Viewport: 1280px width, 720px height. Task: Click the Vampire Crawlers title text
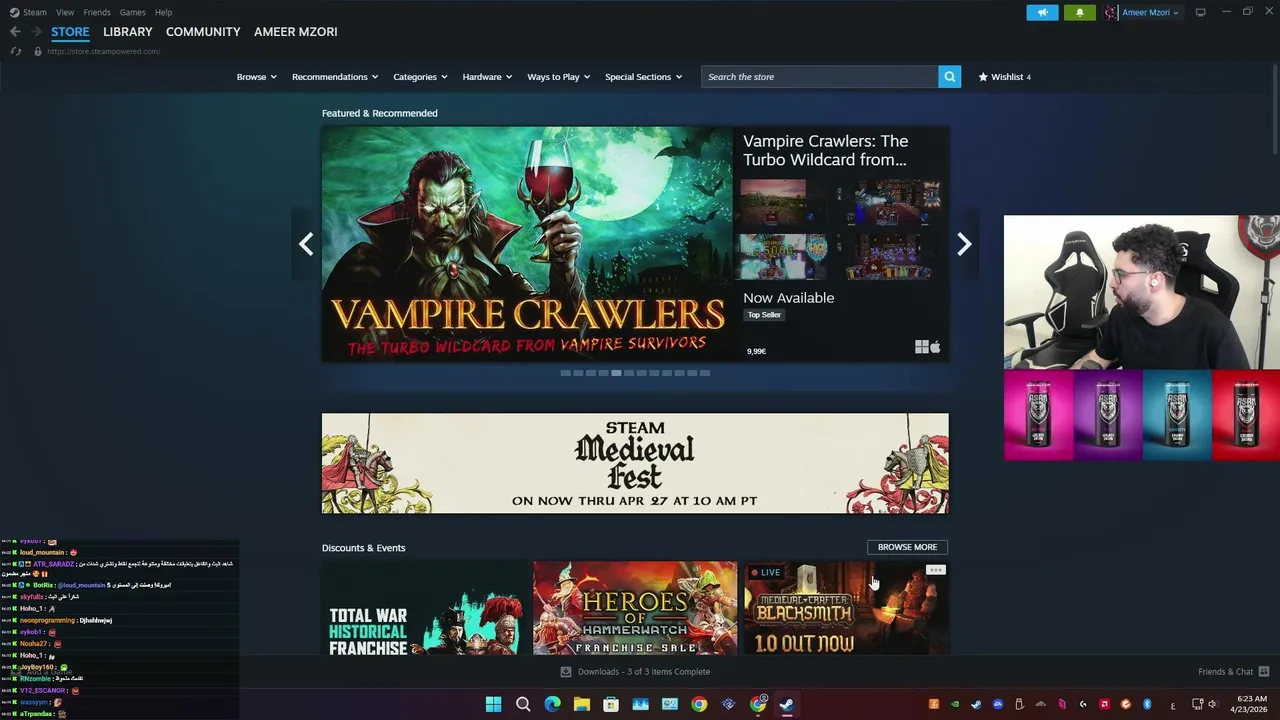pyautogui.click(x=826, y=150)
